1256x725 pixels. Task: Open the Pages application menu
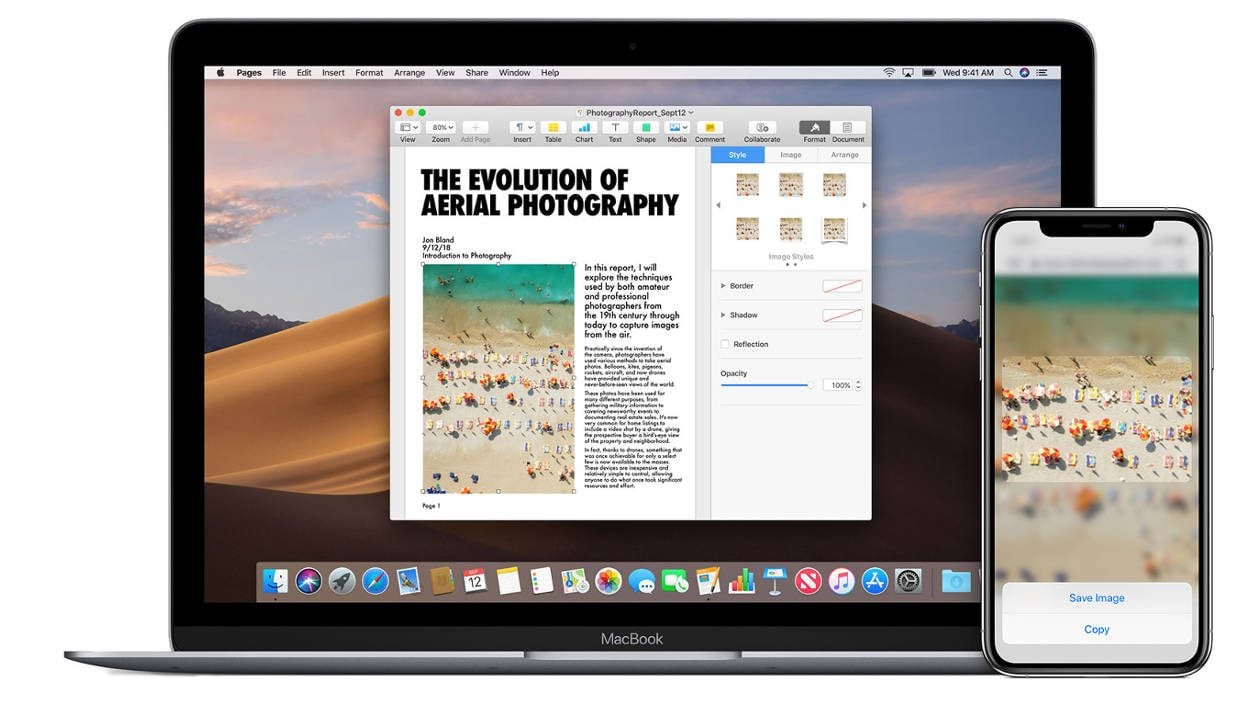click(x=249, y=73)
